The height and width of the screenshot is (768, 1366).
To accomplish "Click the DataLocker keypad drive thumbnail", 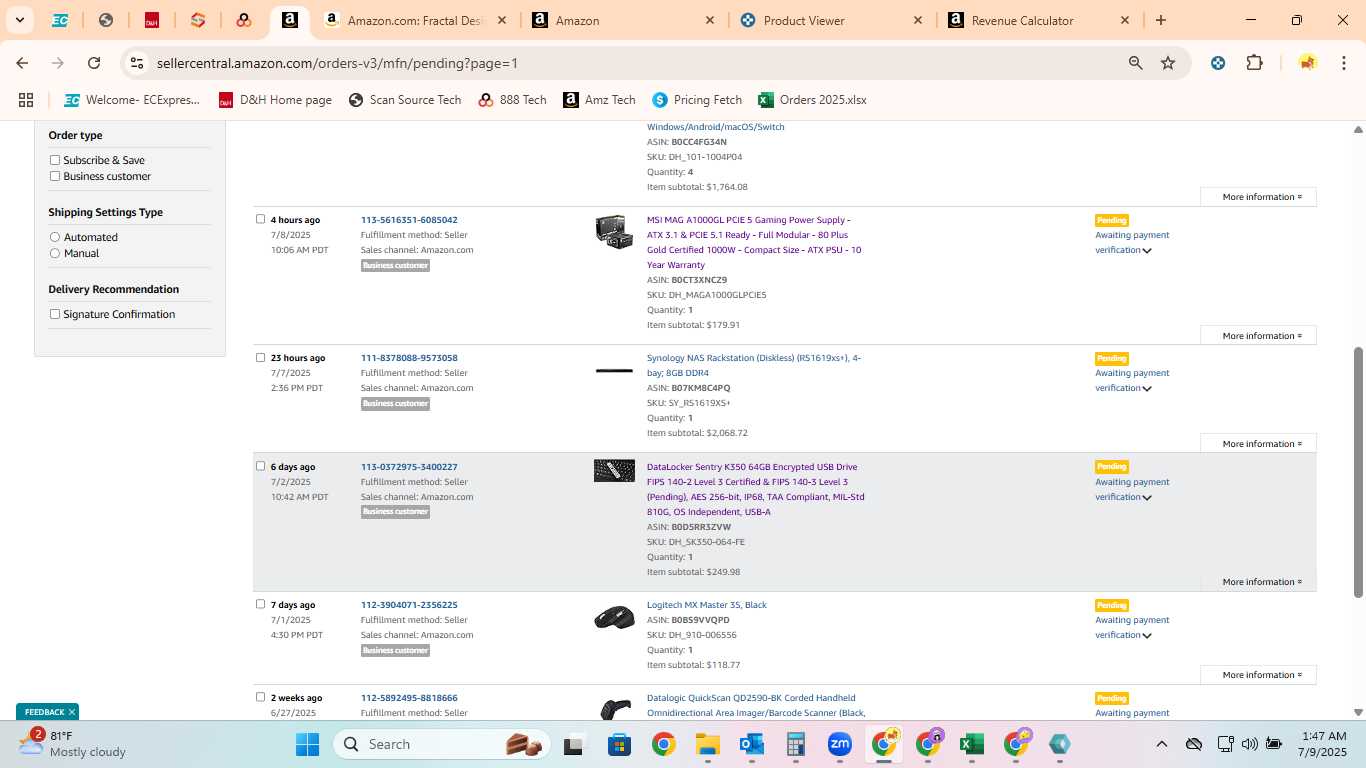I will [x=614, y=470].
